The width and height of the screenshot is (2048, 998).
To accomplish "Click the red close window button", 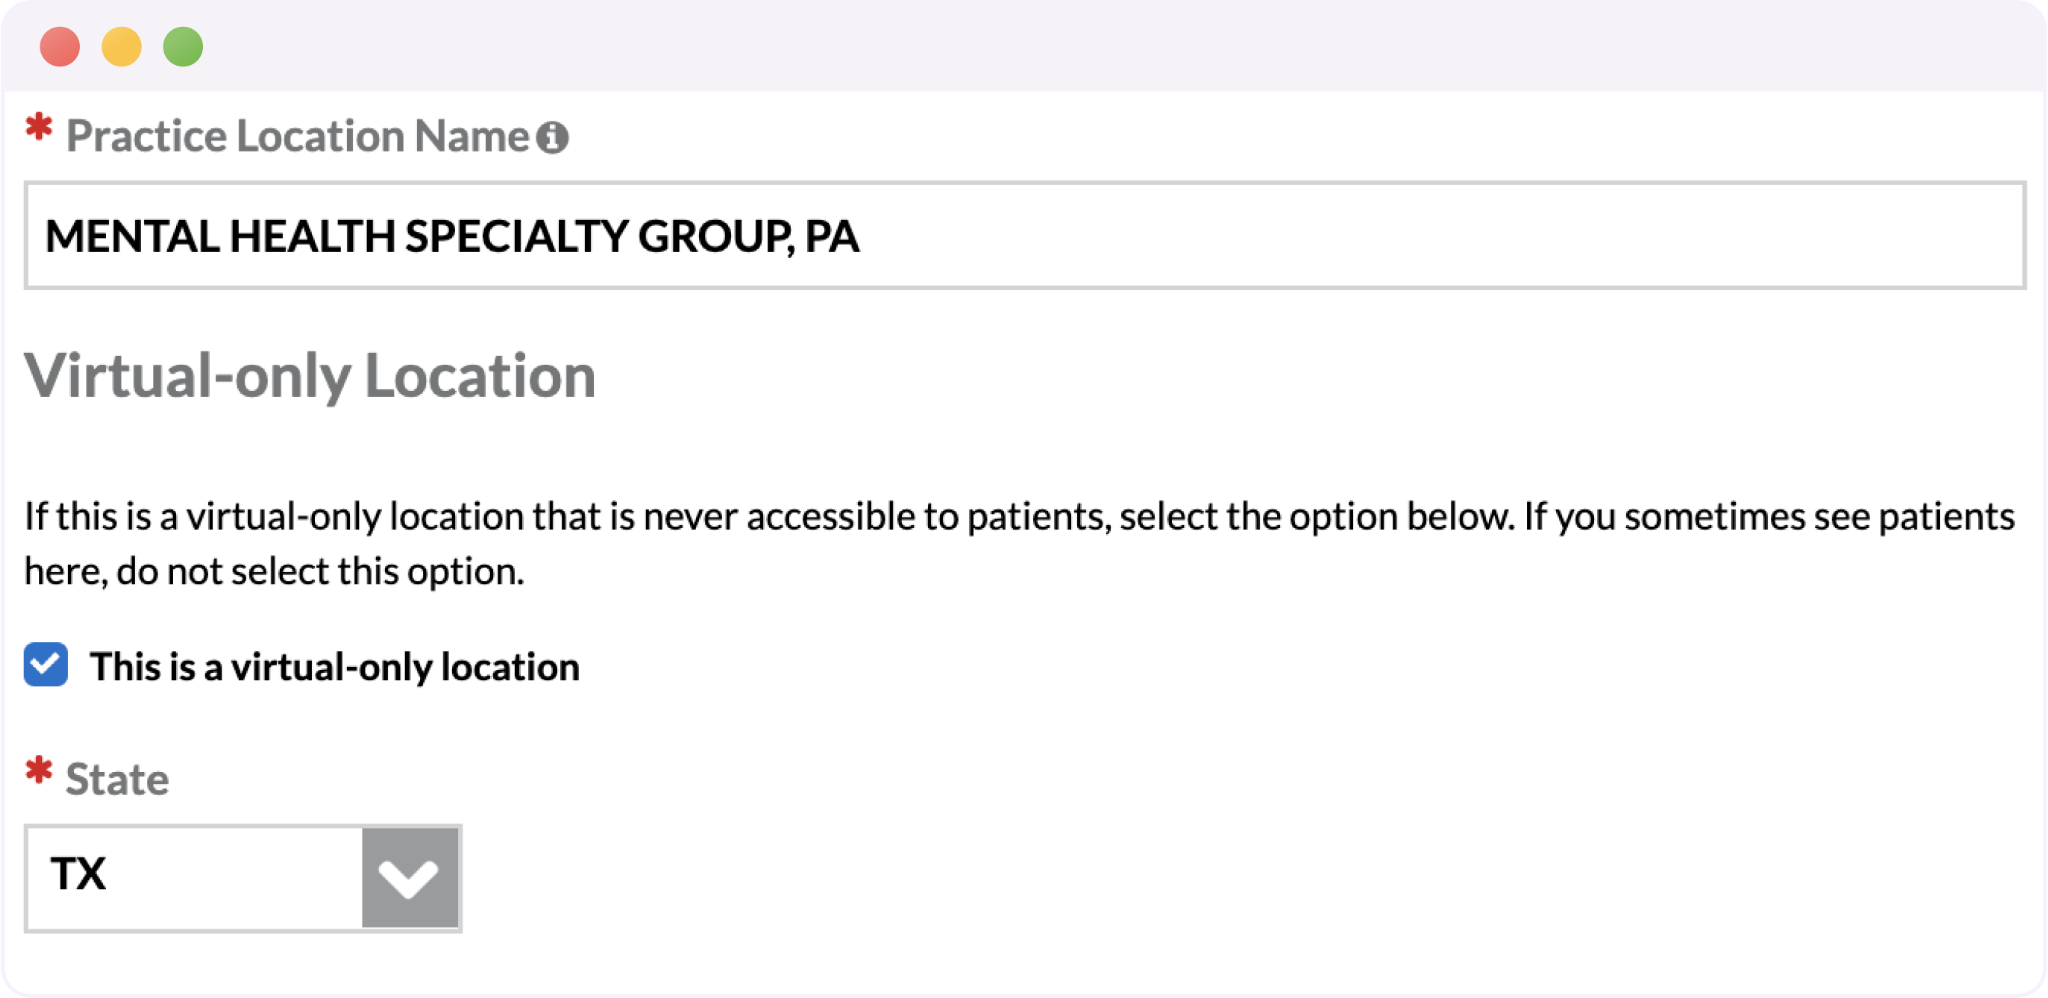I will (x=60, y=47).
